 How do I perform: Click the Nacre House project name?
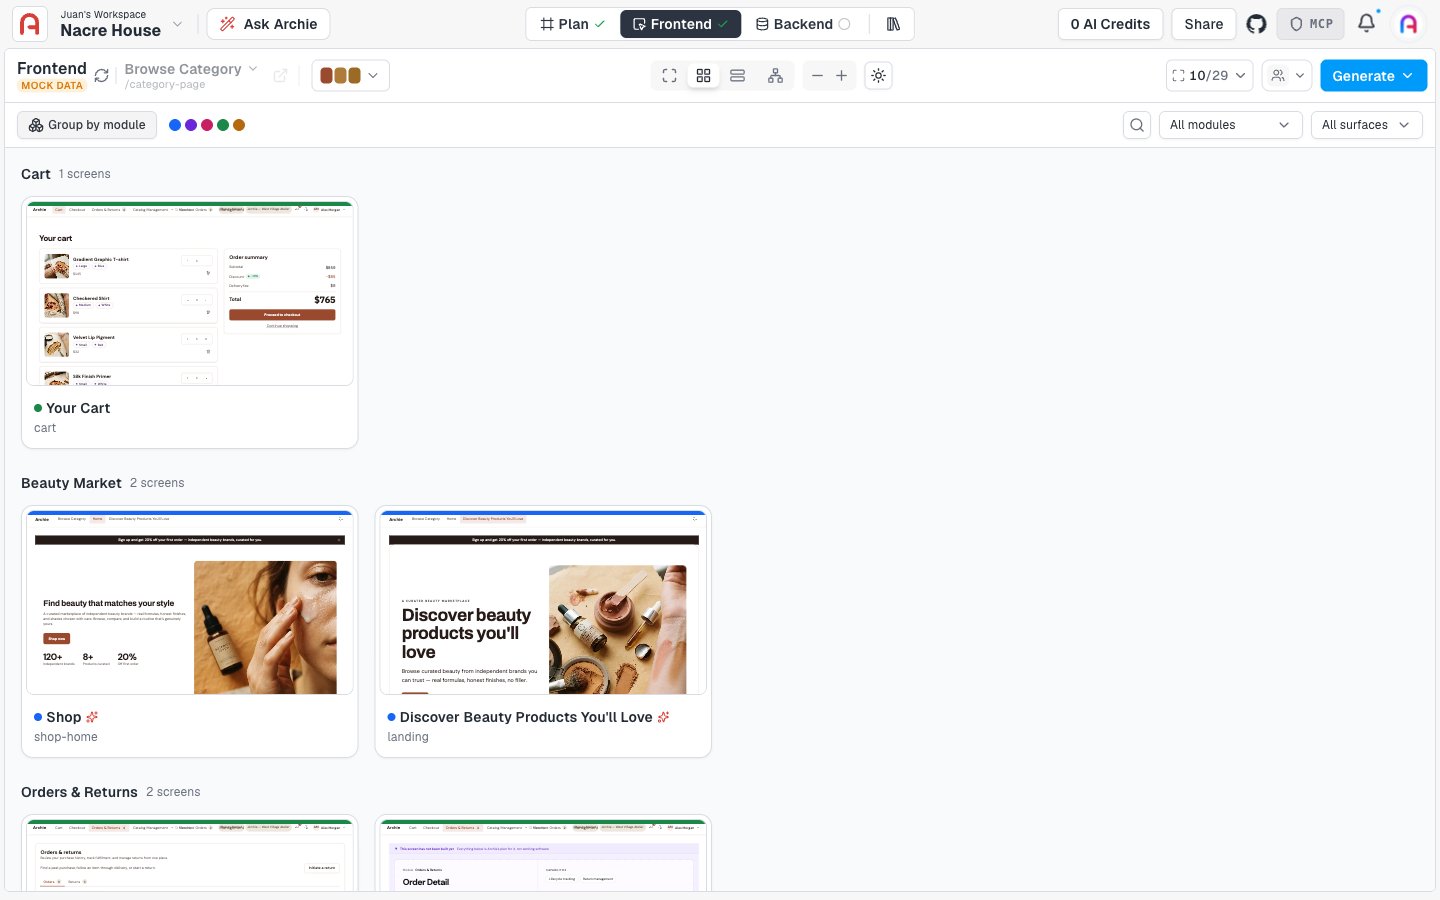click(110, 31)
